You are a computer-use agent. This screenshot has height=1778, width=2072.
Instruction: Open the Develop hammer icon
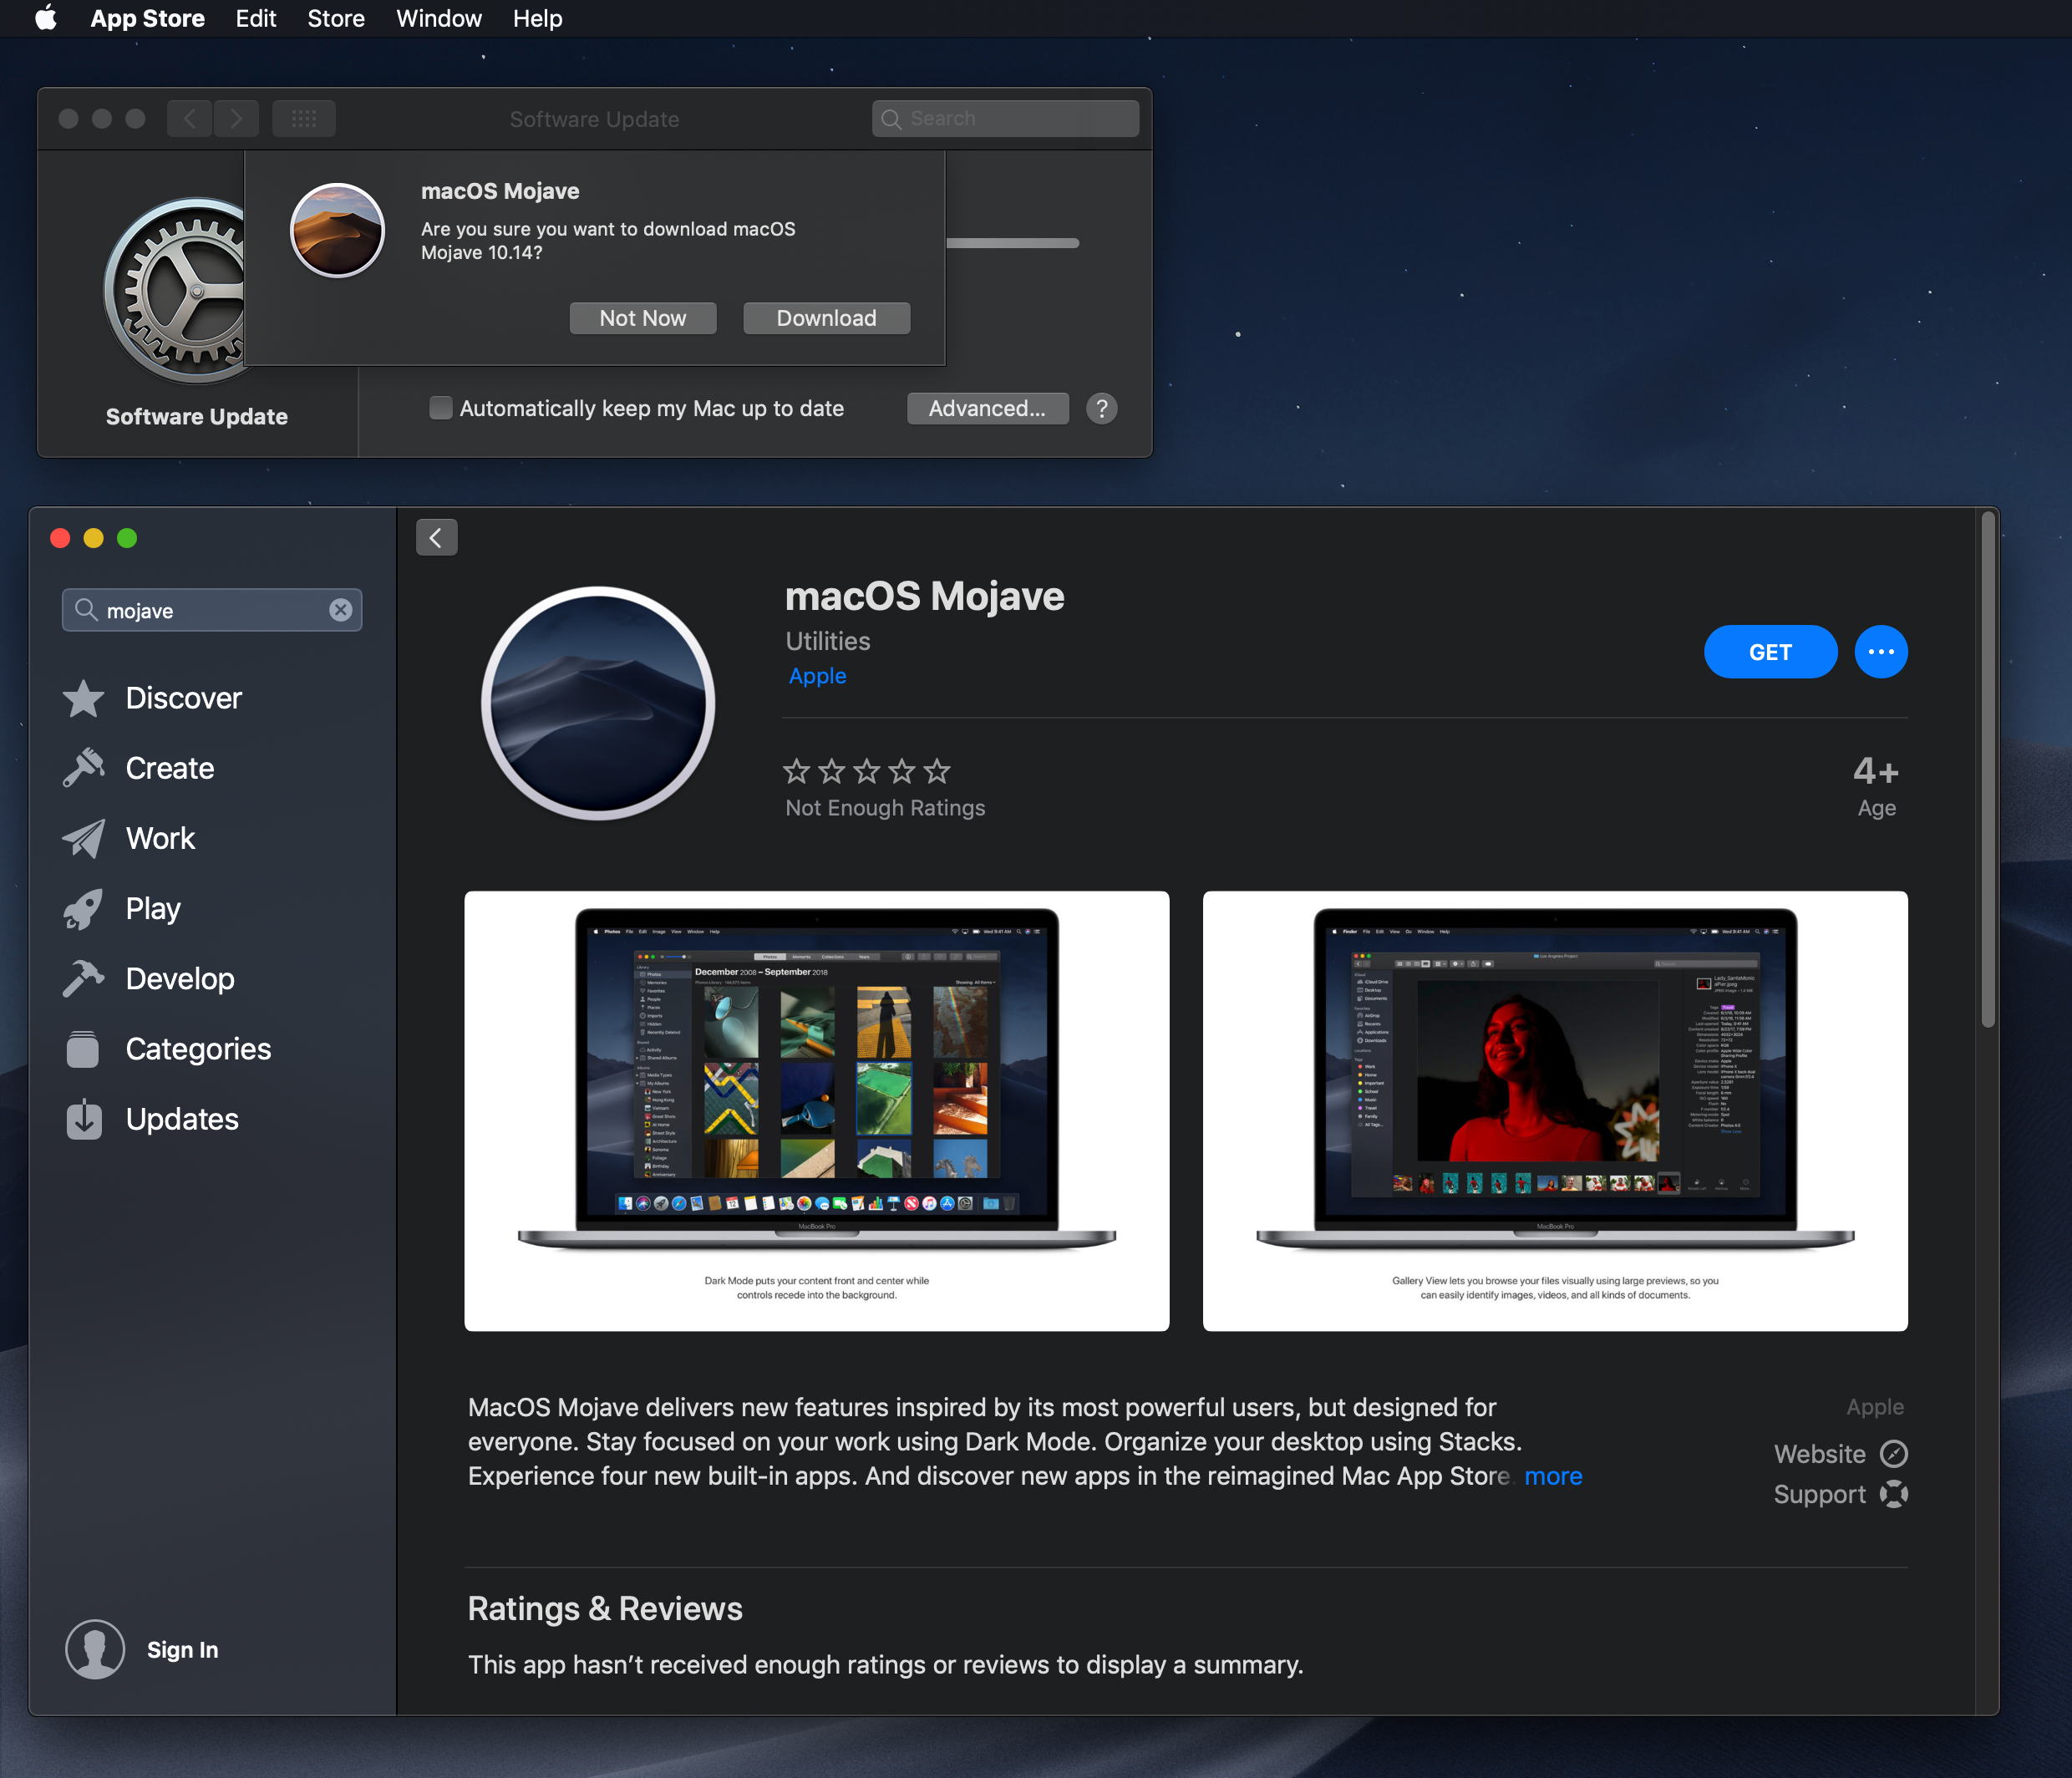click(83, 978)
